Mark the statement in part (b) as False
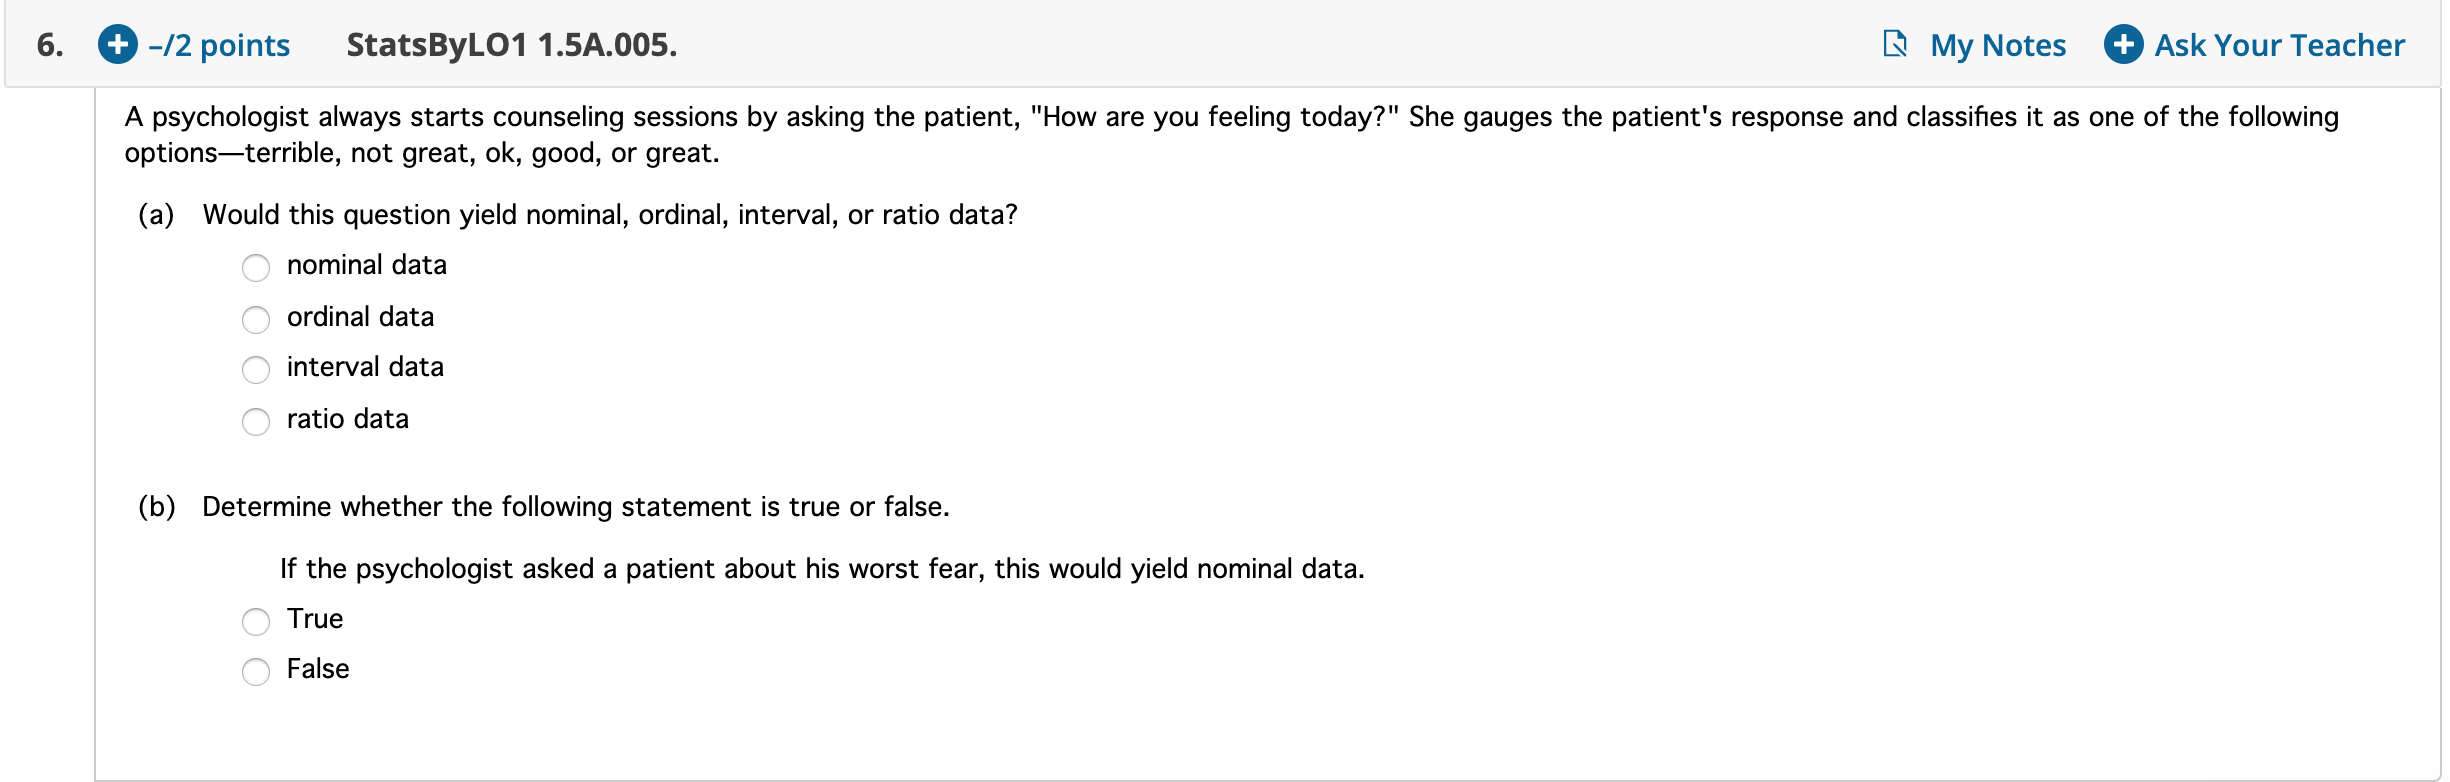 click(x=256, y=671)
